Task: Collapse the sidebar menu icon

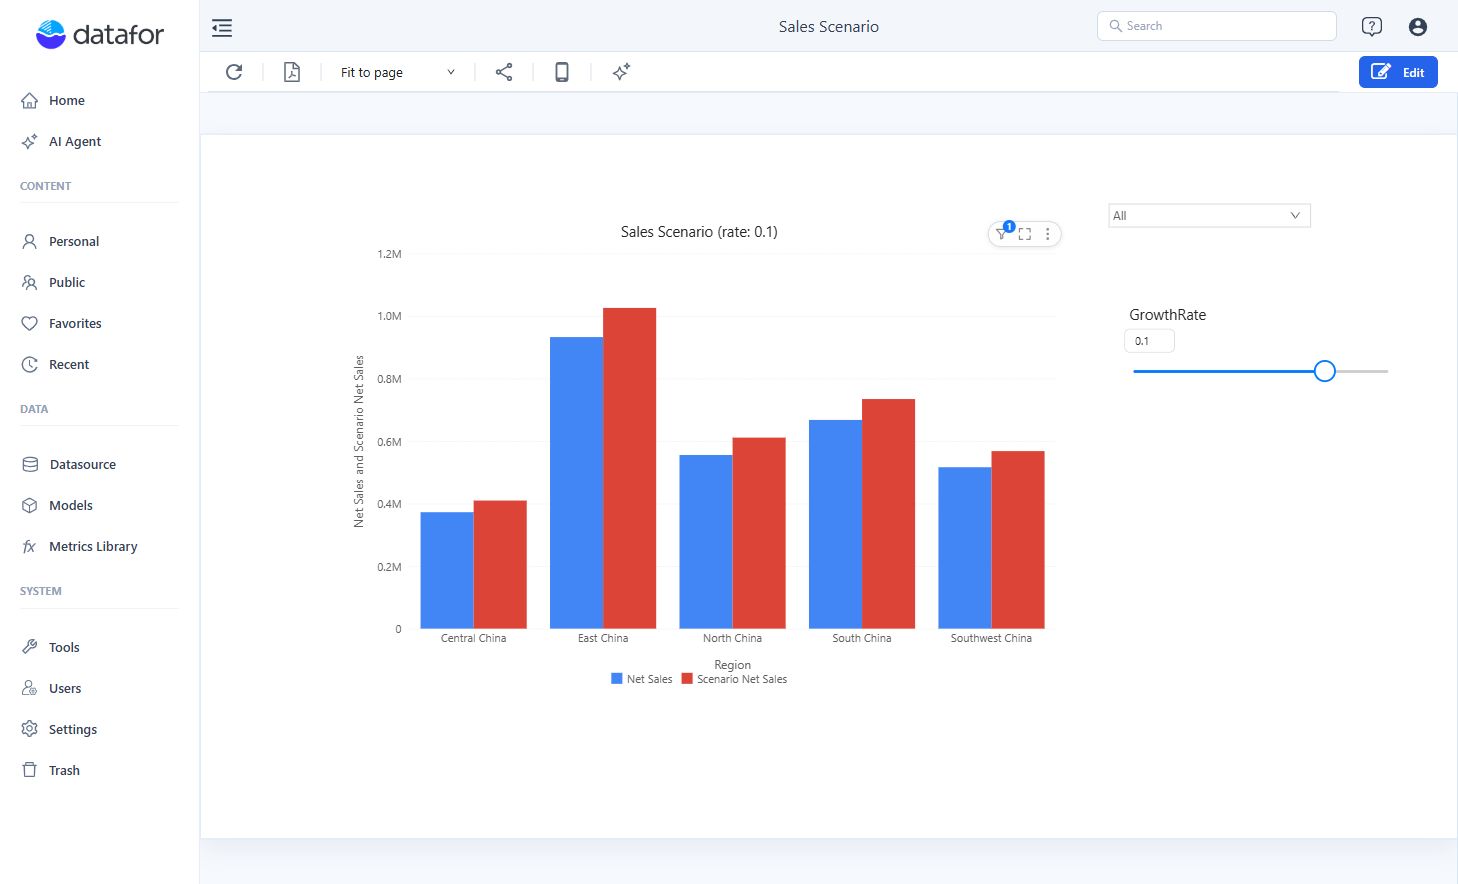Action: point(222,27)
